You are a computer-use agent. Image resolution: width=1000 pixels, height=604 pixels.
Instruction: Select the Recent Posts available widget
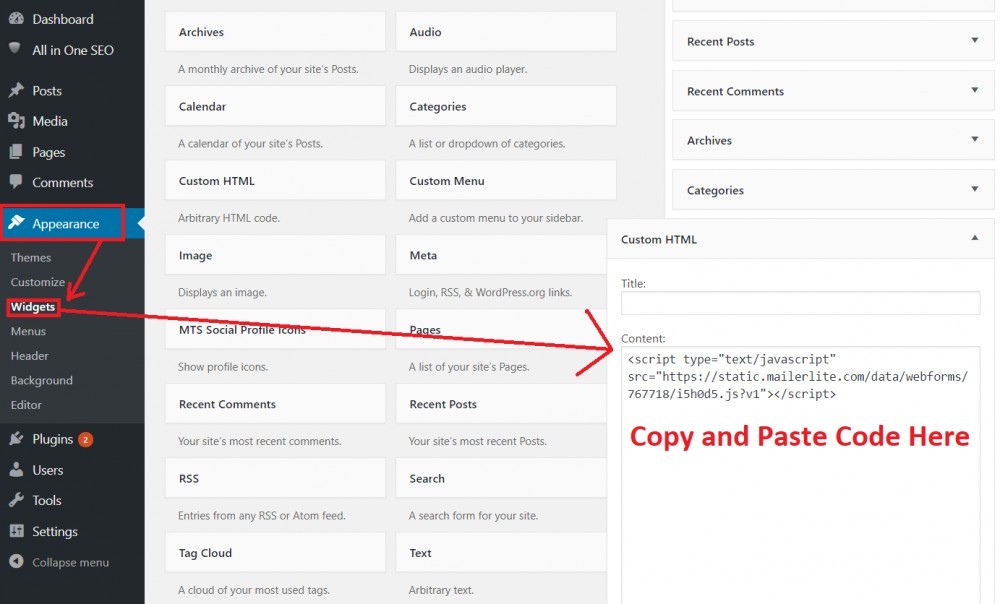[x=501, y=404]
